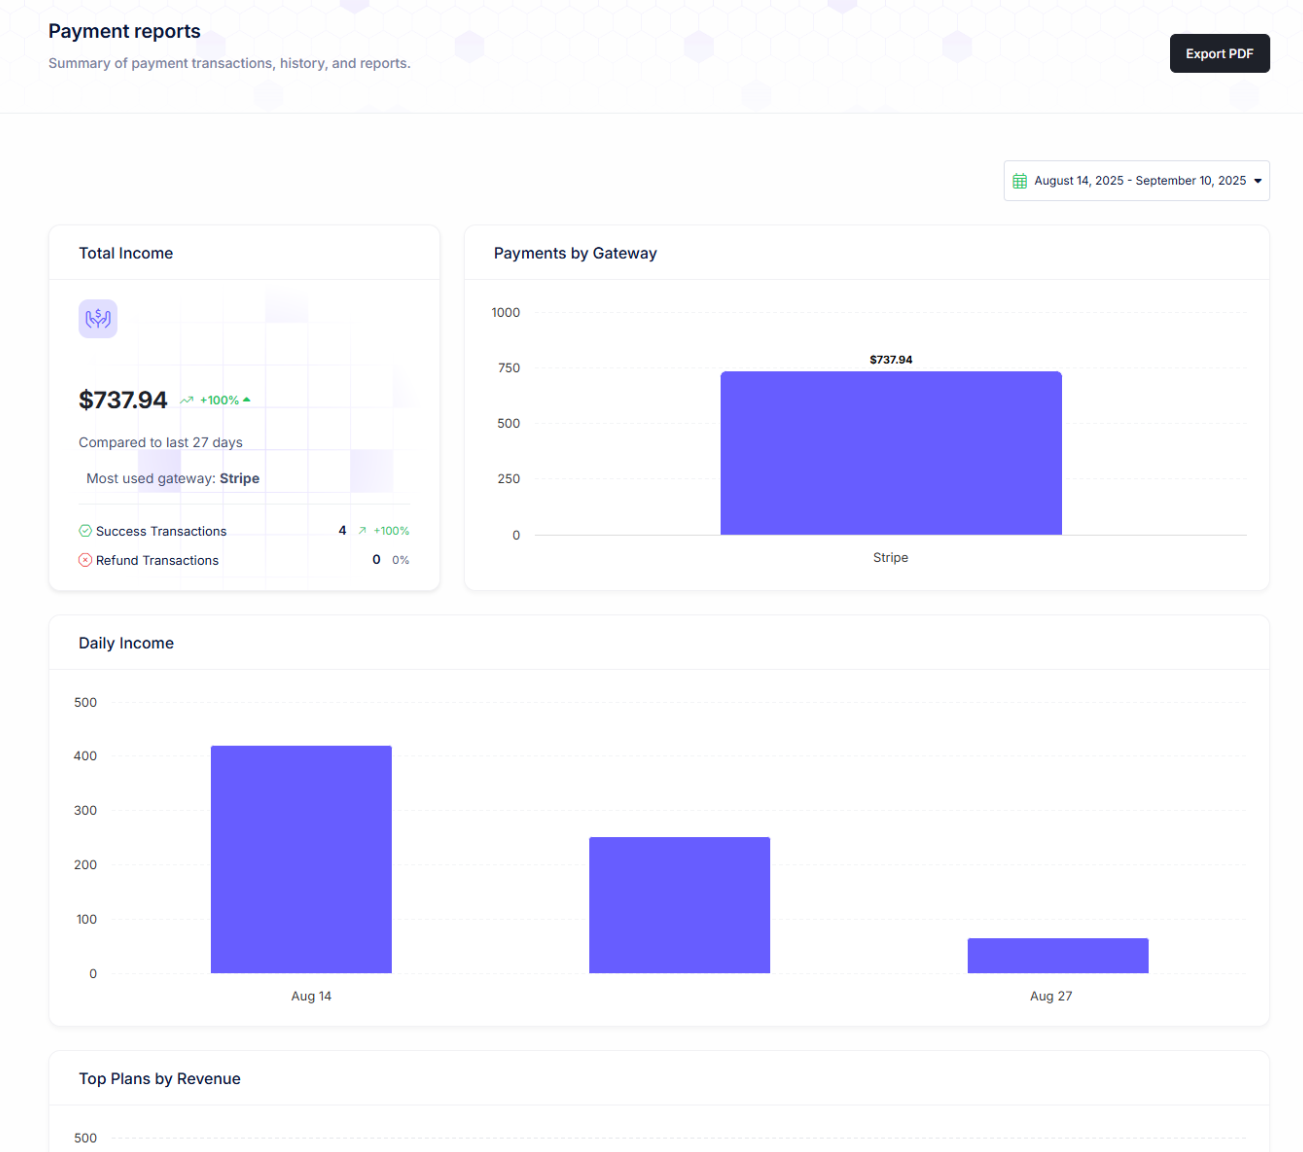Click the trend-up arrow icon beside $737.94

coord(187,400)
